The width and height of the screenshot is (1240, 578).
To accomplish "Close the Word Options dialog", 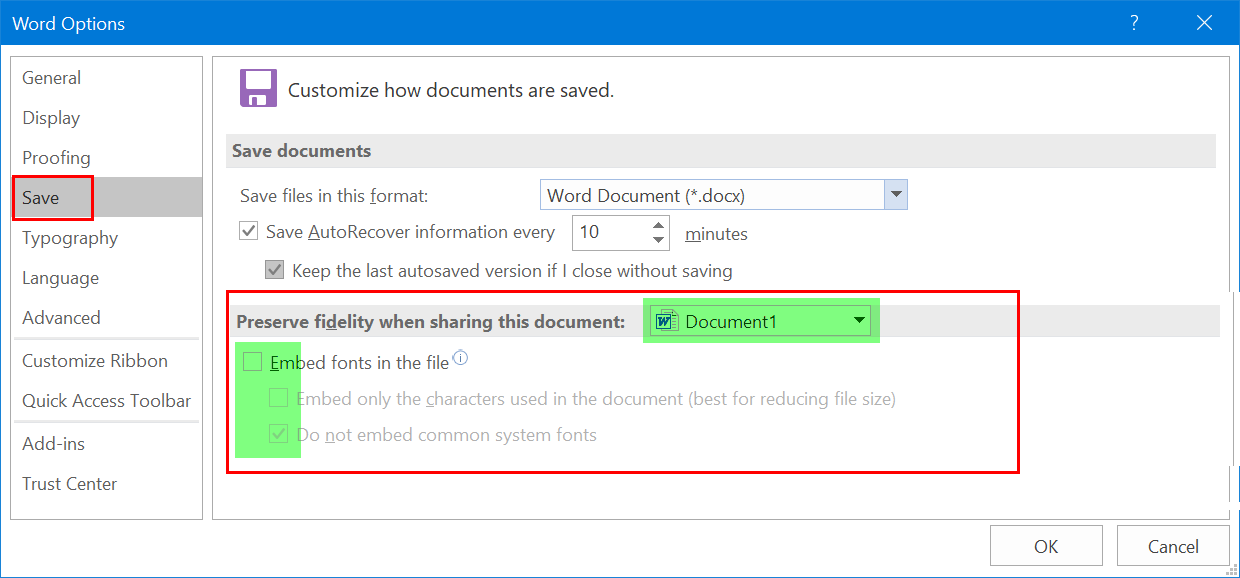I will pyautogui.click(x=1203, y=23).
